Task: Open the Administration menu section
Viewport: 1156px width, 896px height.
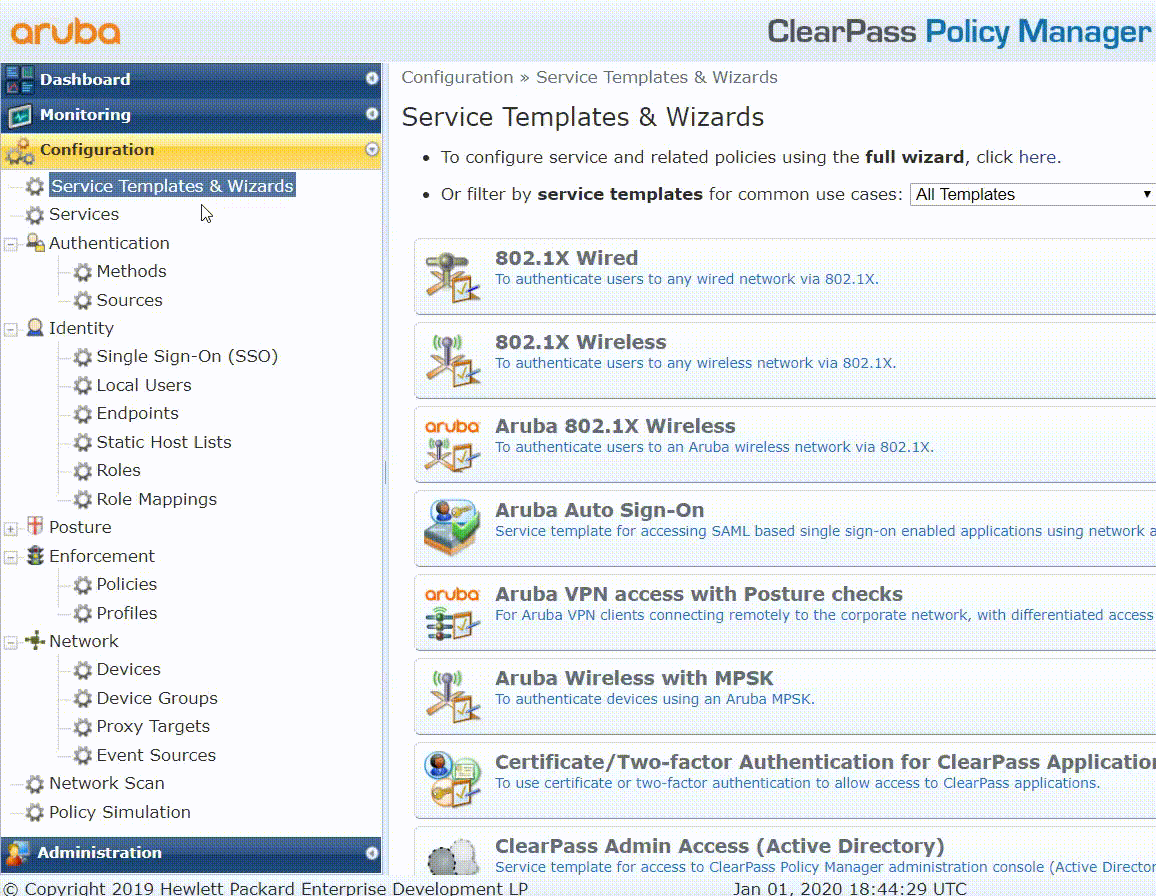Action: 191,853
